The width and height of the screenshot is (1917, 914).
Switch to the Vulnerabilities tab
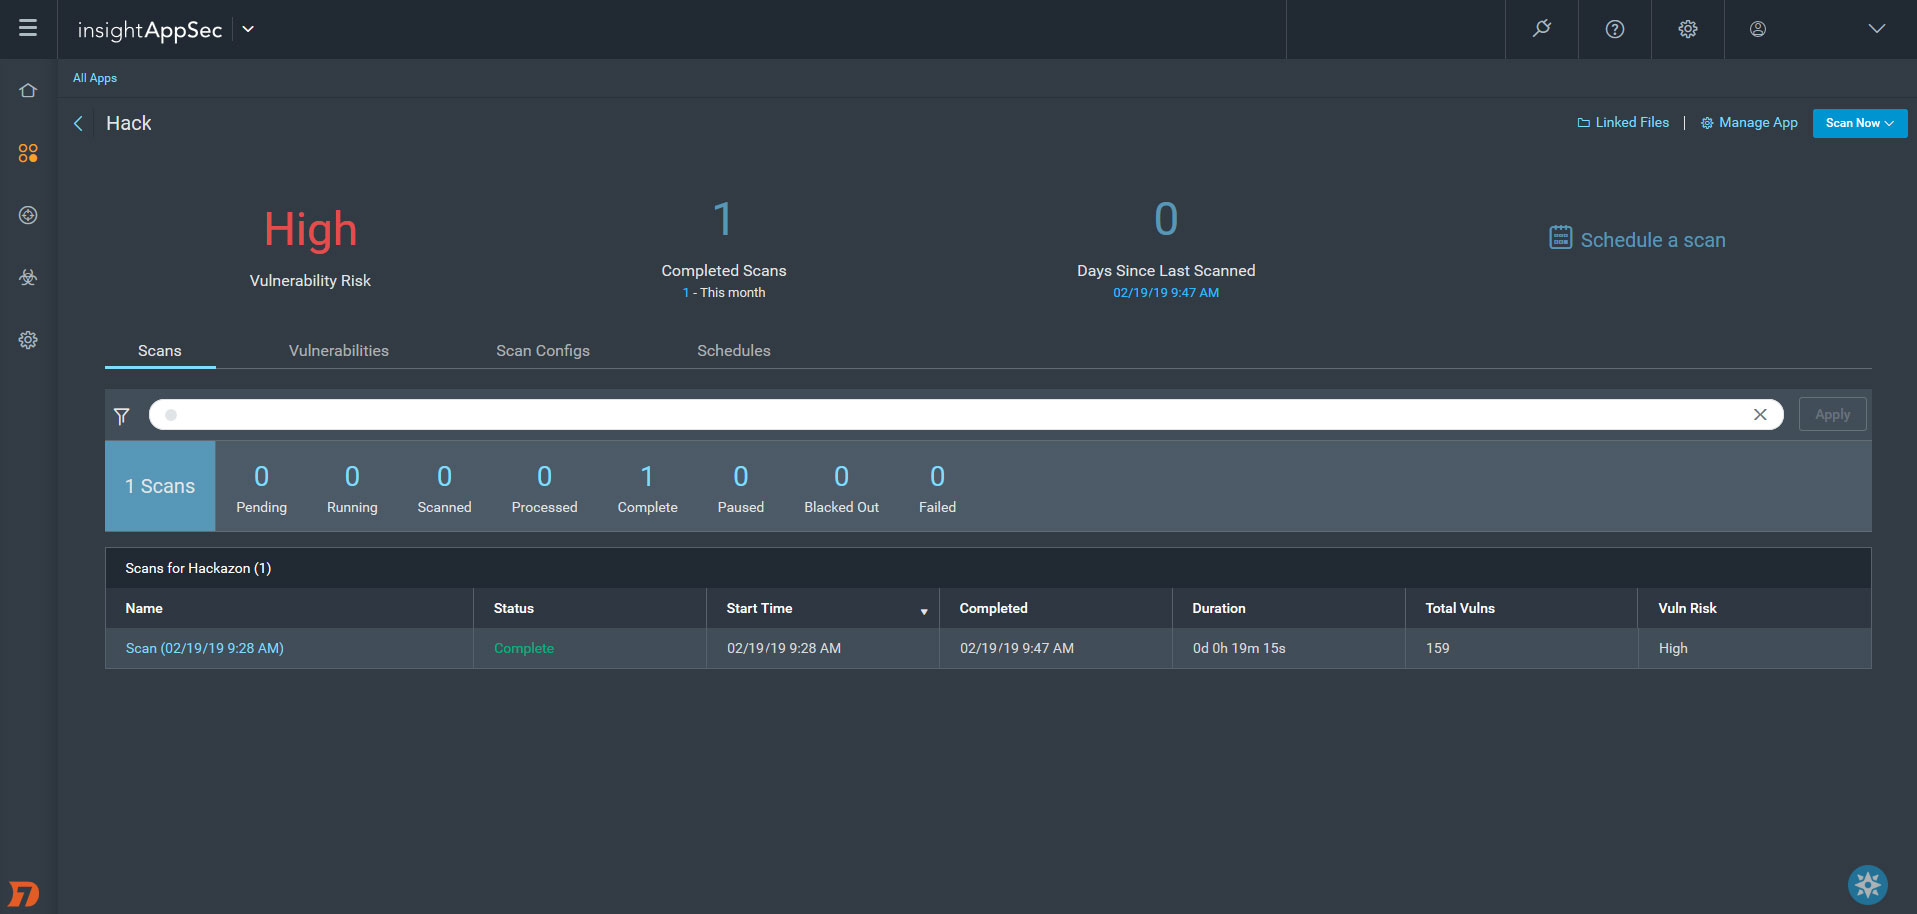click(x=339, y=351)
